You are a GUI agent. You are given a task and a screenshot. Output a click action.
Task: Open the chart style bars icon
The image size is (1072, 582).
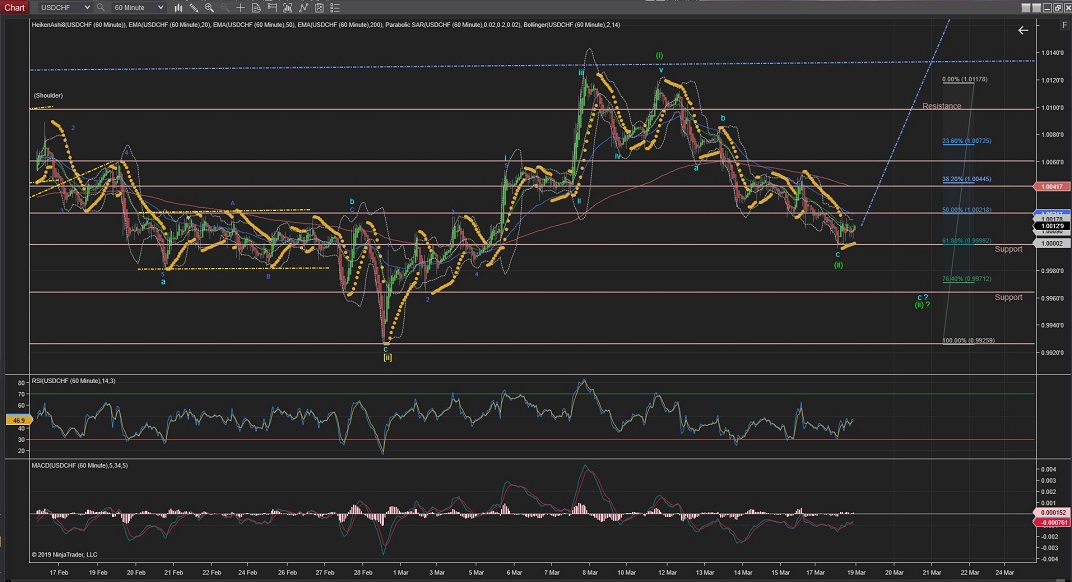pos(178,7)
